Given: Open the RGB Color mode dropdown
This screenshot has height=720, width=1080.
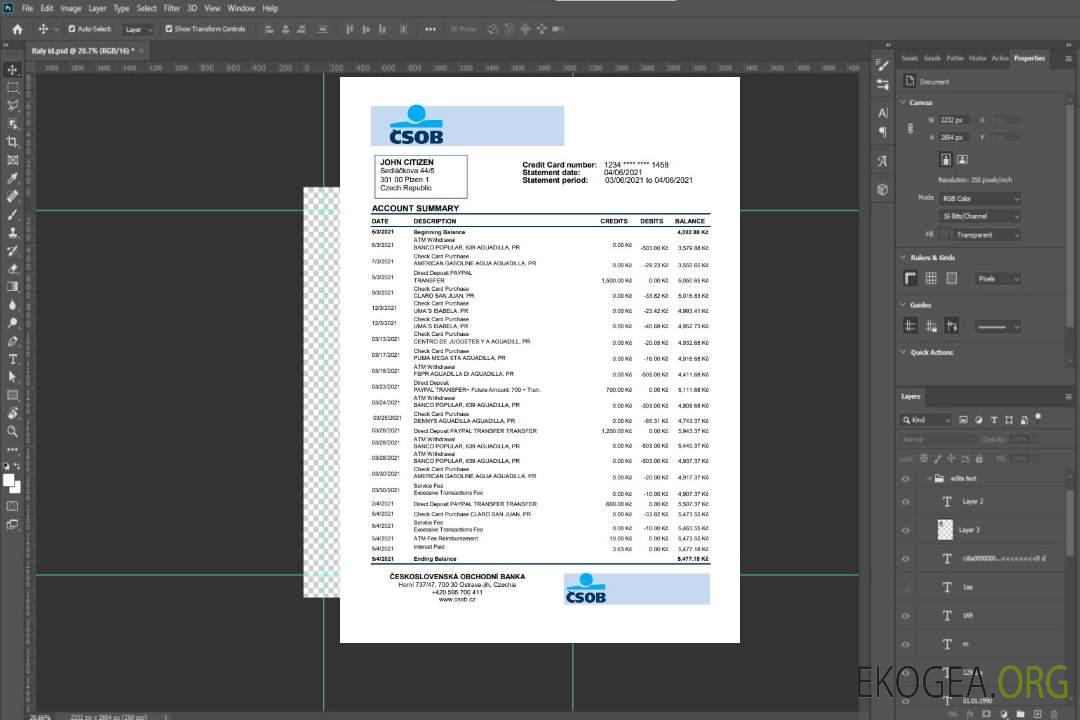Looking at the screenshot, I should (x=980, y=198).
